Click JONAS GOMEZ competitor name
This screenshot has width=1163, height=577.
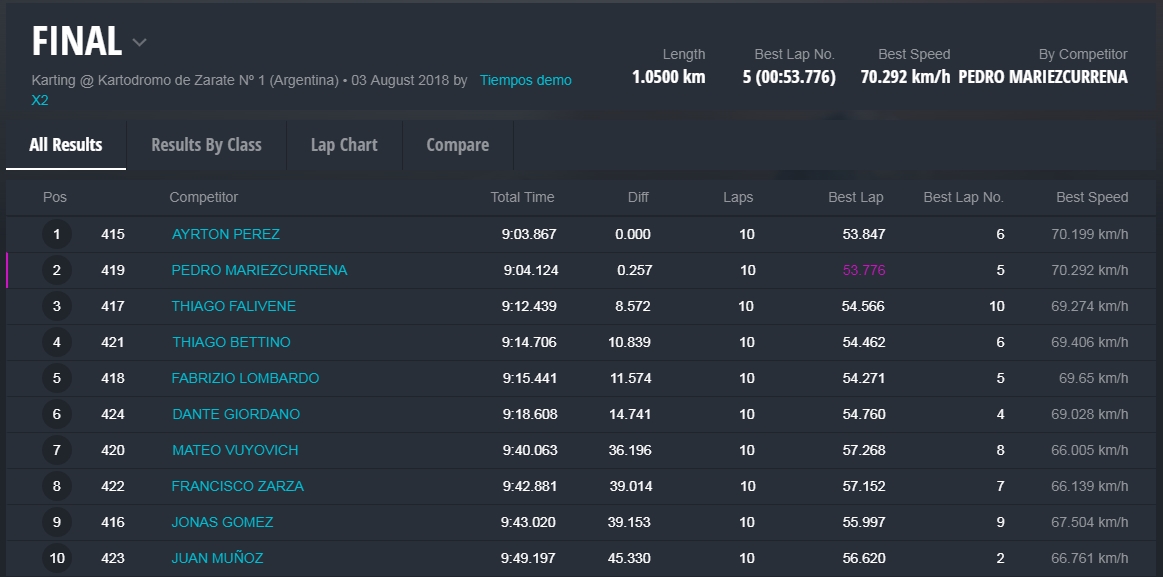pyautogui.click(x=222, y=522)
